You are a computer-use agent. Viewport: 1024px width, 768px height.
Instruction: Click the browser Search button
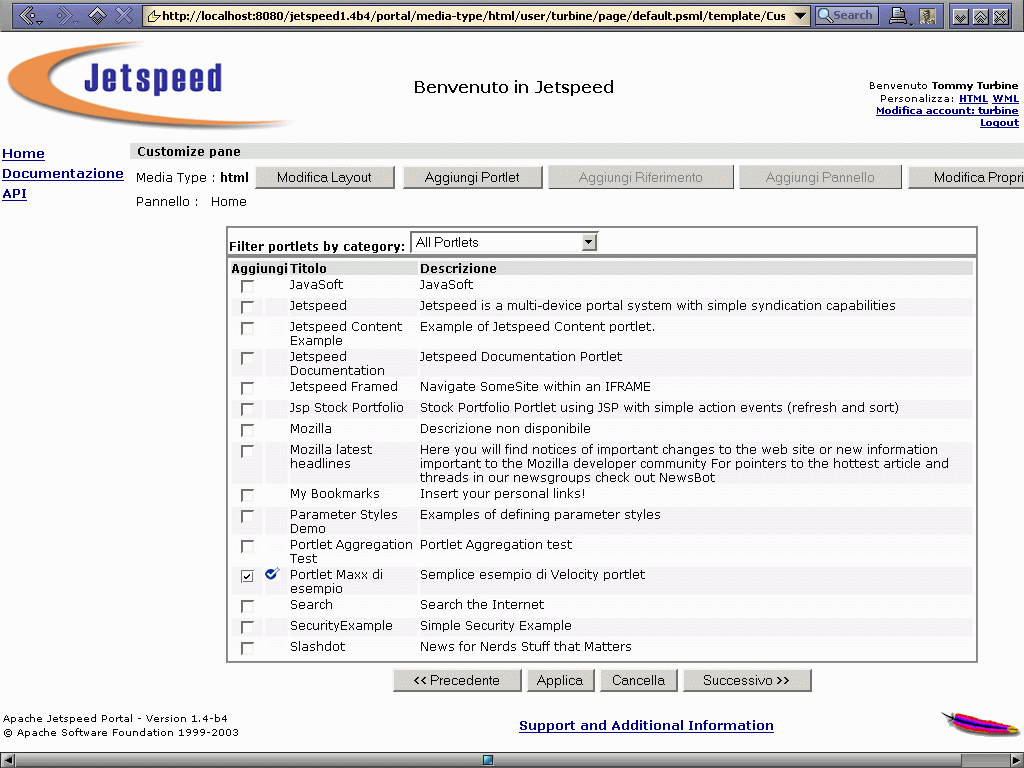point(846,15)
